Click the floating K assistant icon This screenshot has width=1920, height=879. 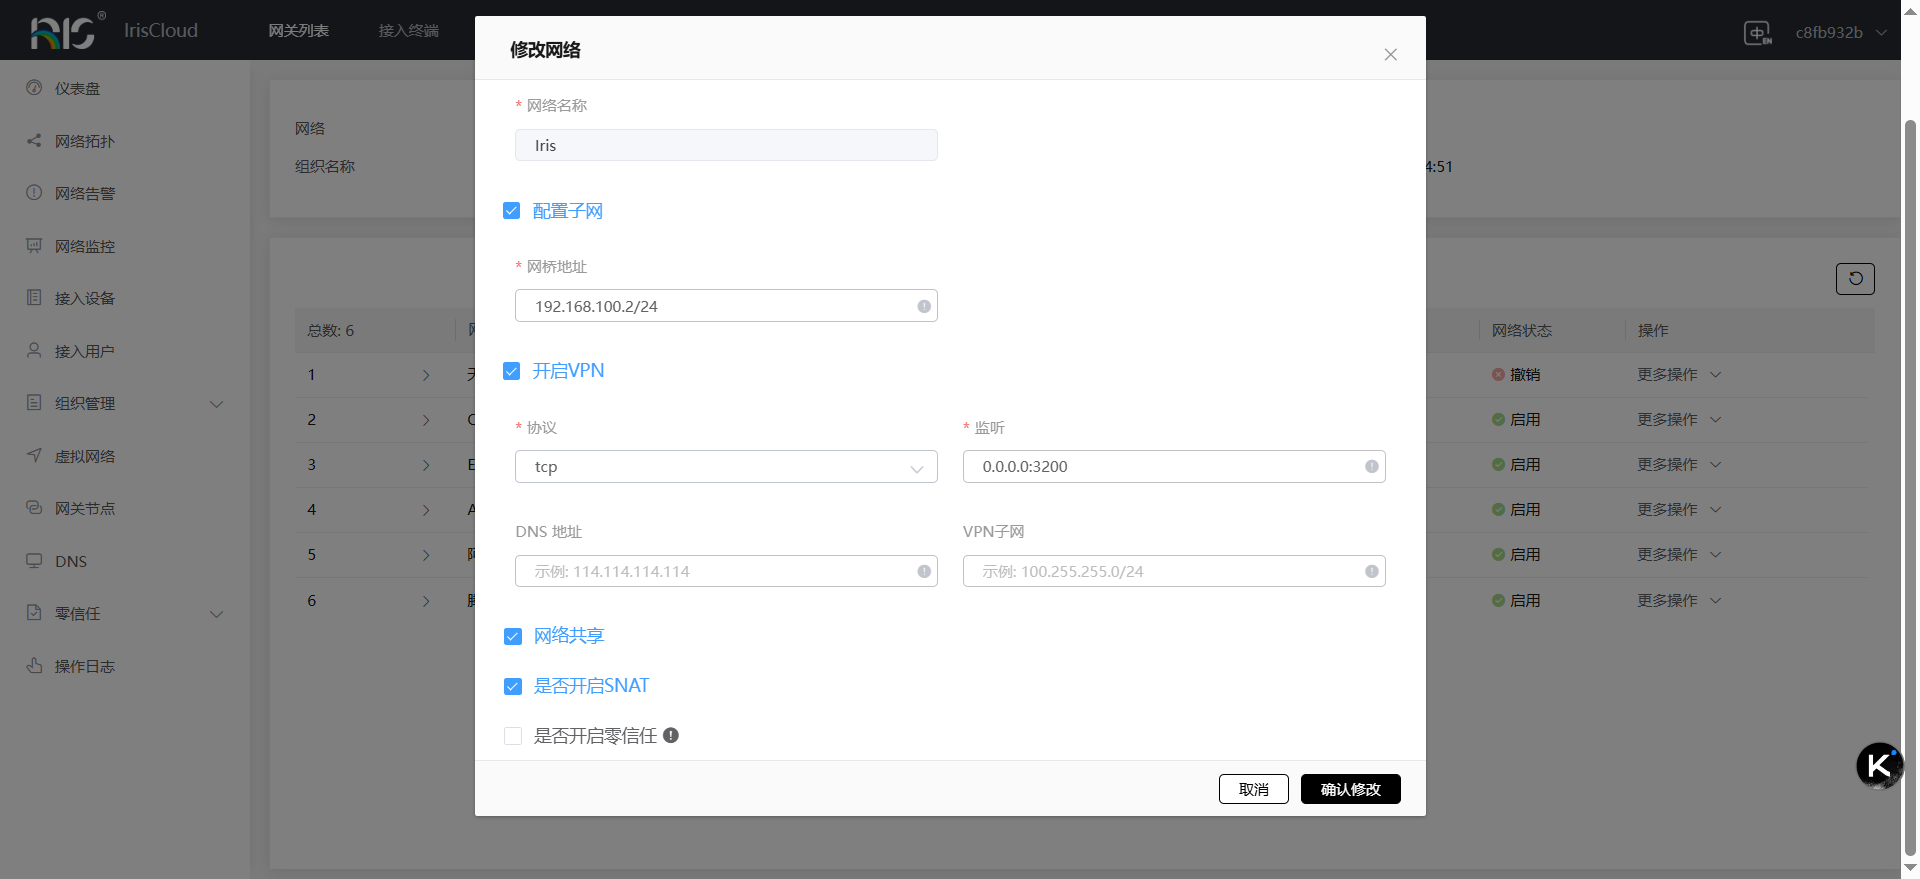1879,766
